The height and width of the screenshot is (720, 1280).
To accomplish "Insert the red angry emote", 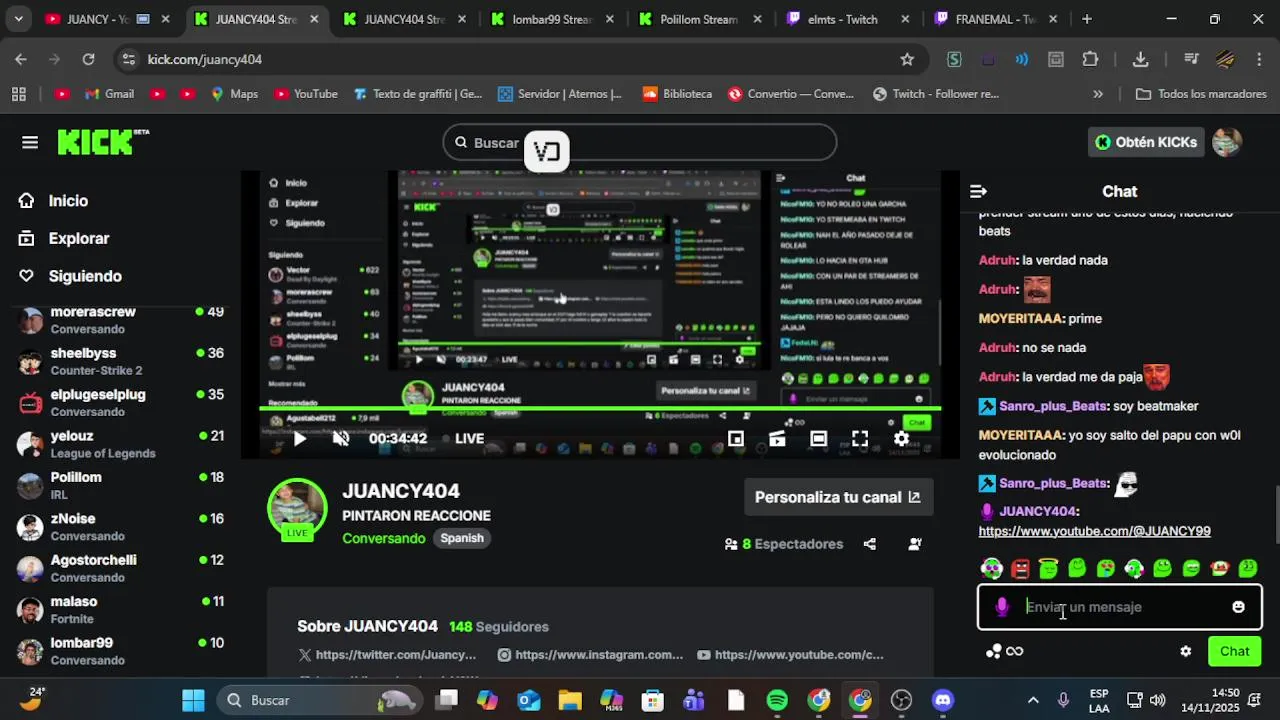I will coord(1020,569).
